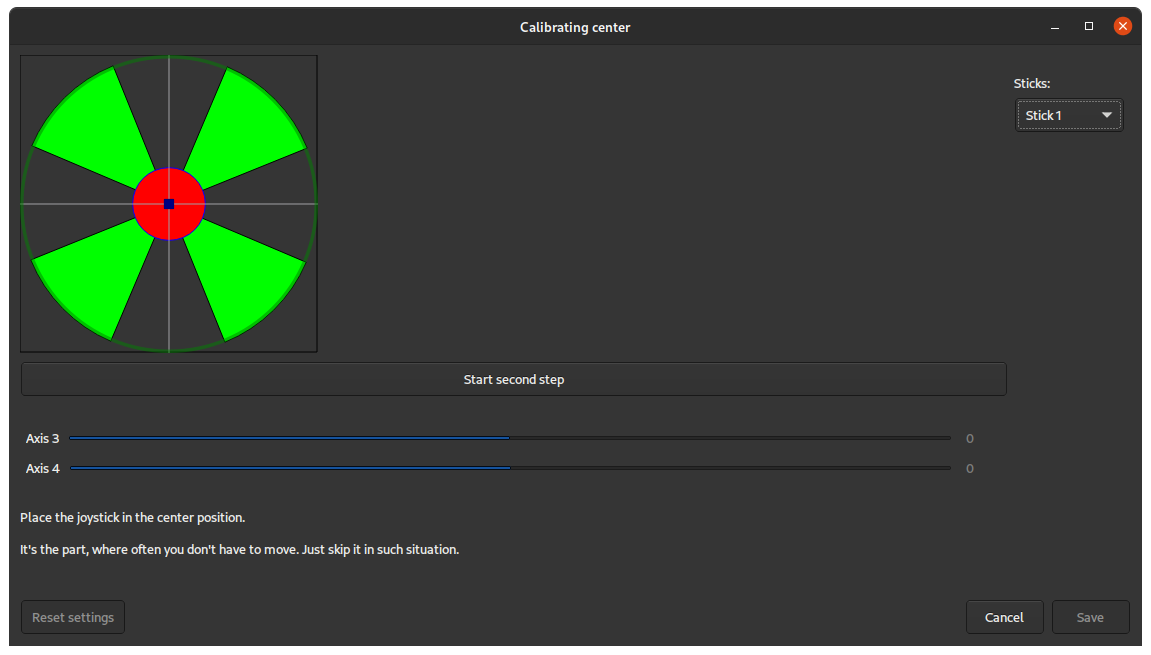Click the Calibrating center title bar

click(575, 26)
